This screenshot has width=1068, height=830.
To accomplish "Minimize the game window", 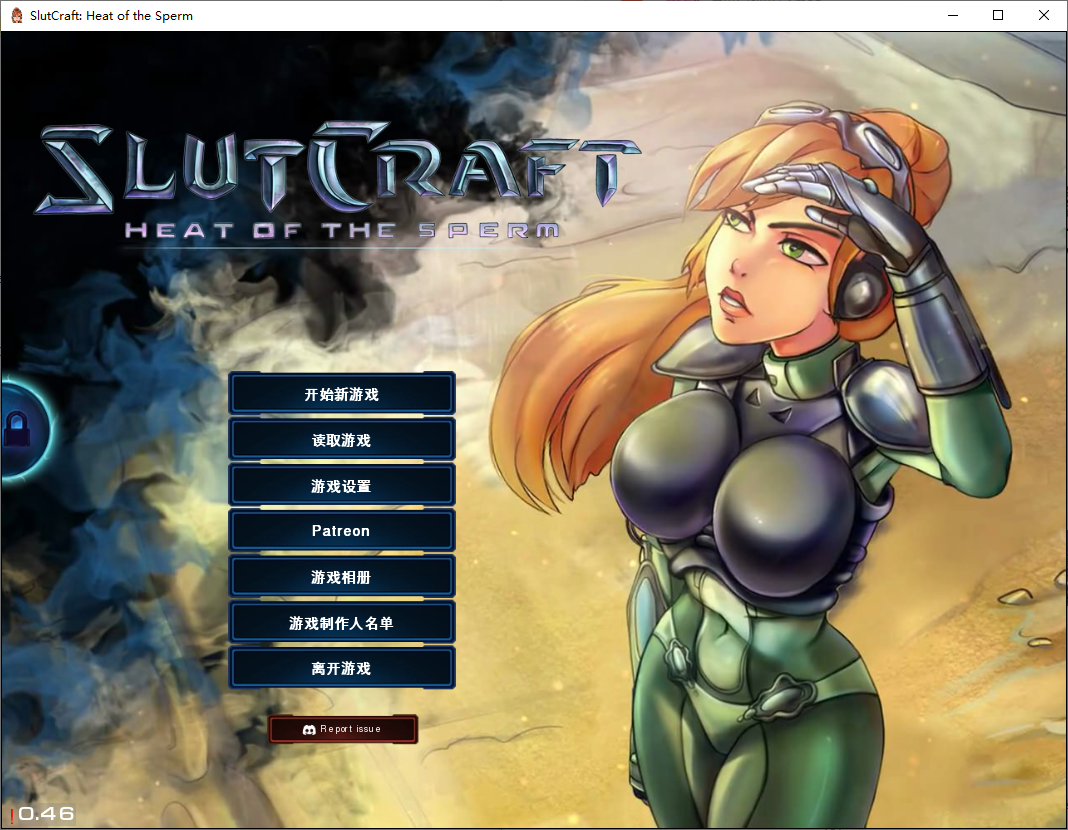I will pyautogui.click(x=952, y=15).
